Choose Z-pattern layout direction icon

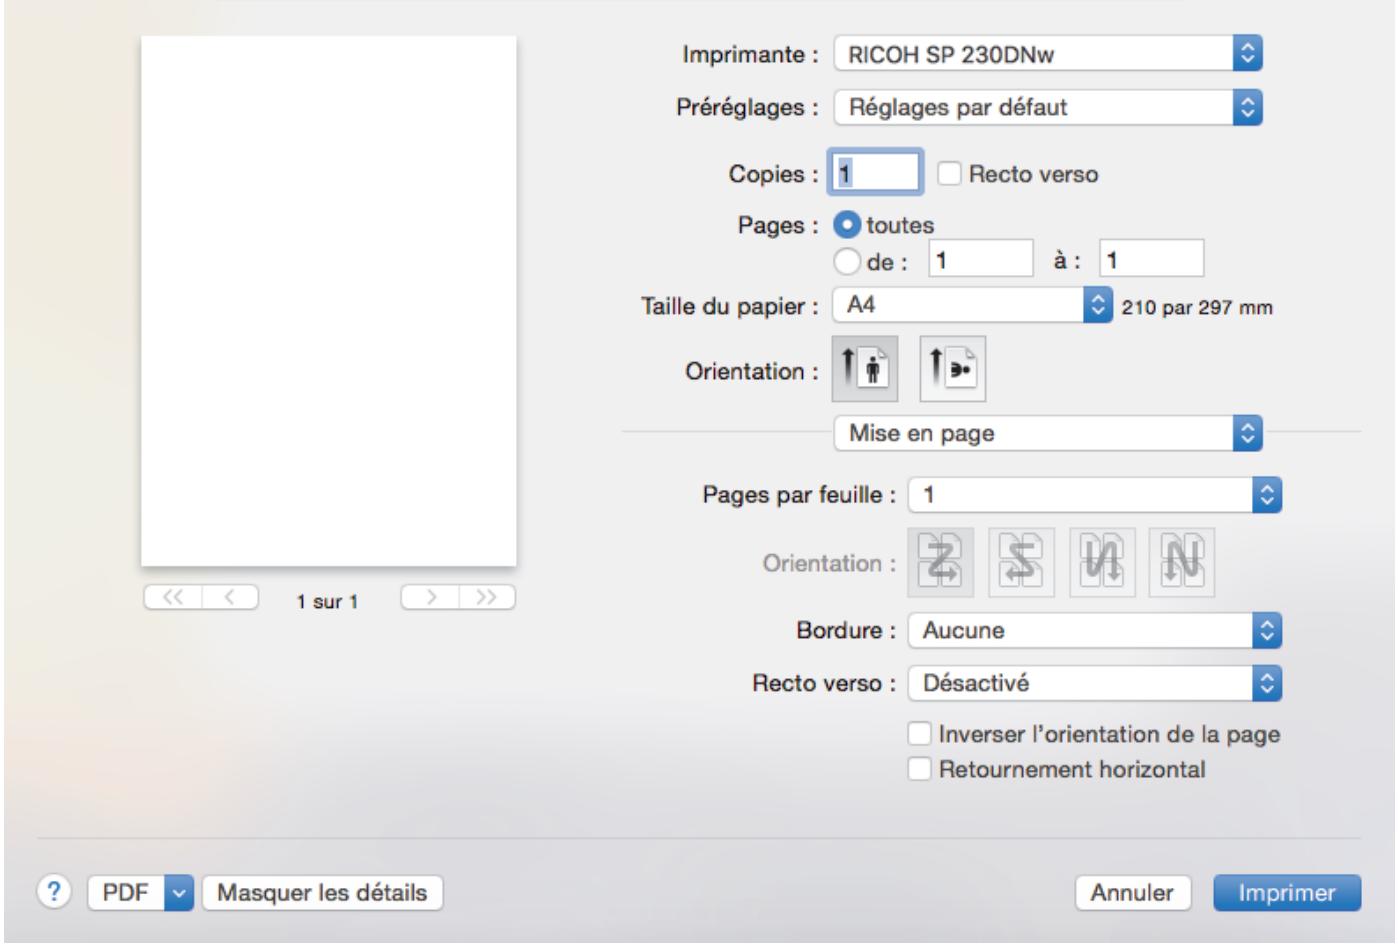[940, 563]
